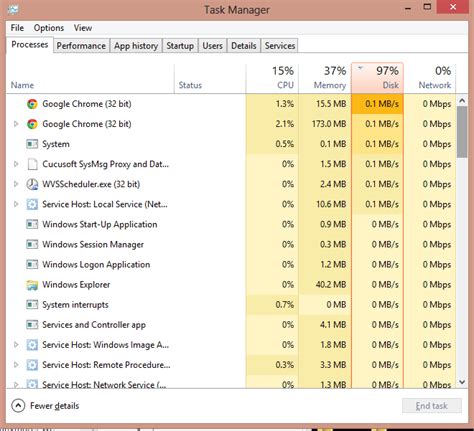Expand Service Host: Remote Procedure group
This screenshot has height=431, width=474.
pos(16,365)
